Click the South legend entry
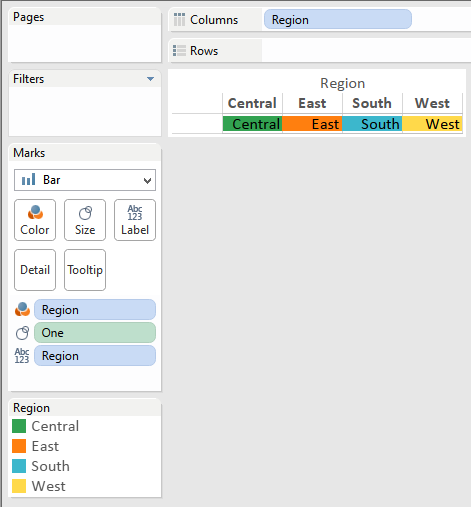Image resolution: width=471 pixels, height=507 pixels. (x=41, y=466)
